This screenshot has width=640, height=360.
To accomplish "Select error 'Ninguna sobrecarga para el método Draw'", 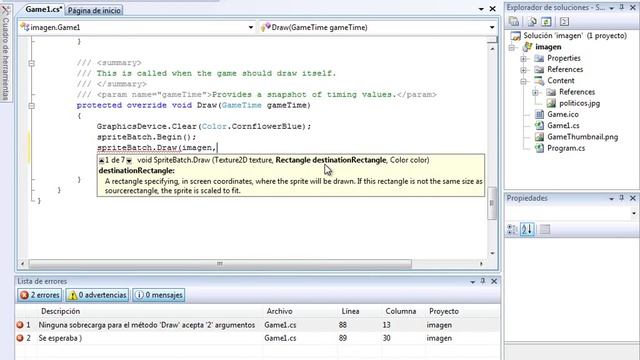I will (257, 325).
